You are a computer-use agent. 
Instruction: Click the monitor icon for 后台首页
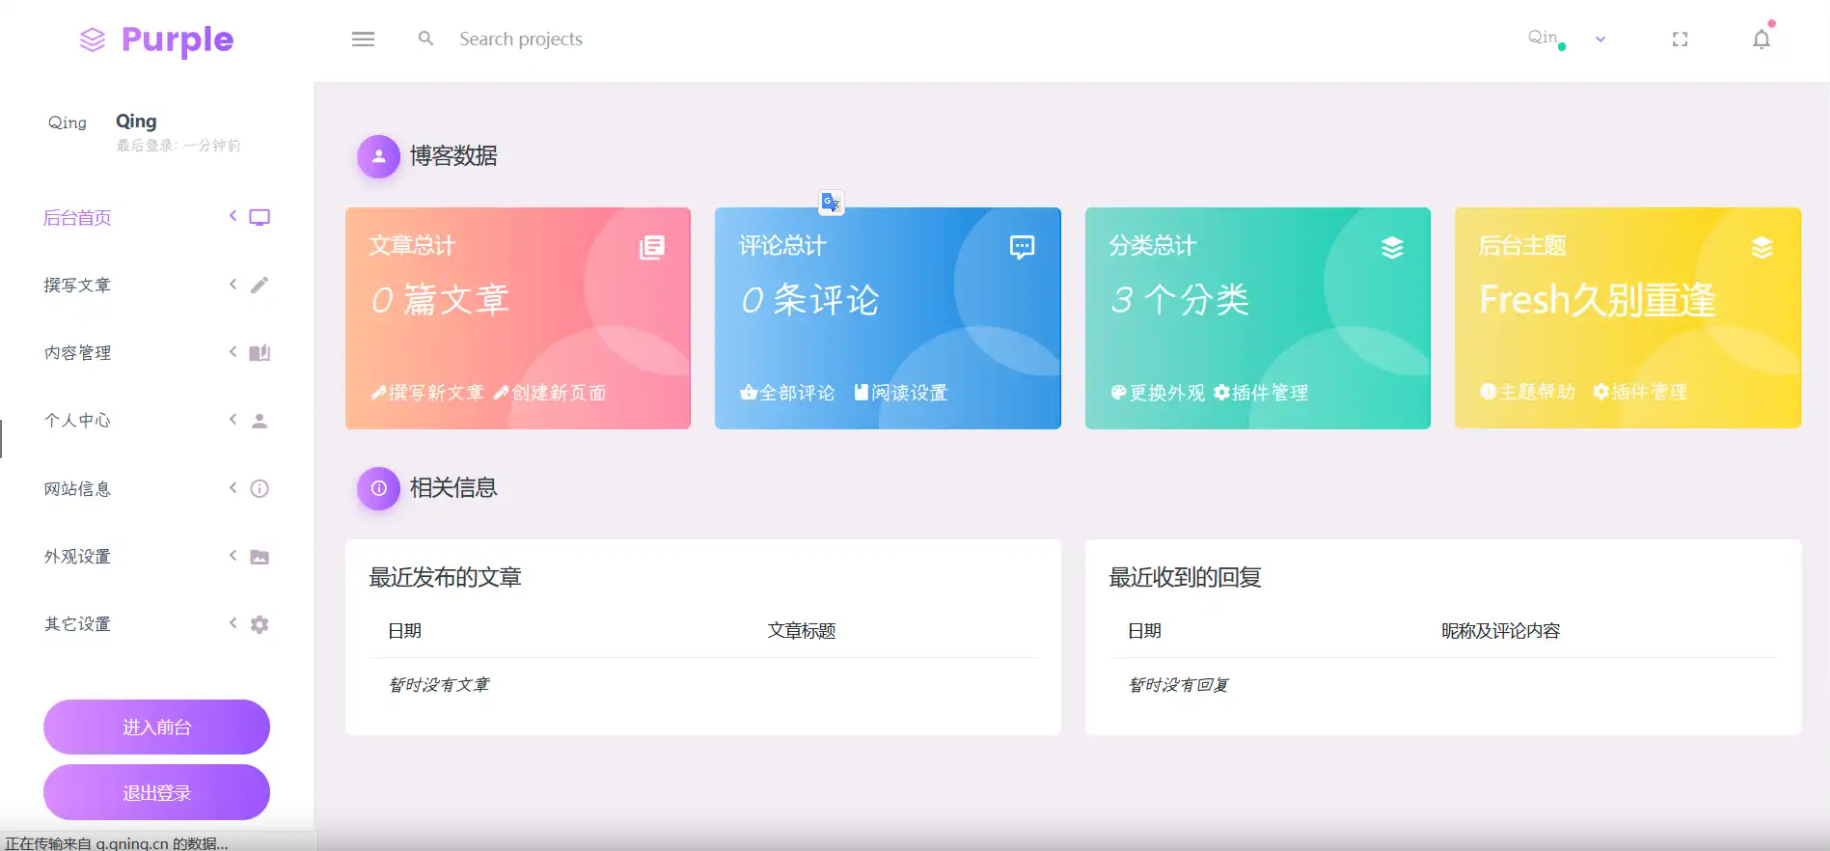point(260,217)
